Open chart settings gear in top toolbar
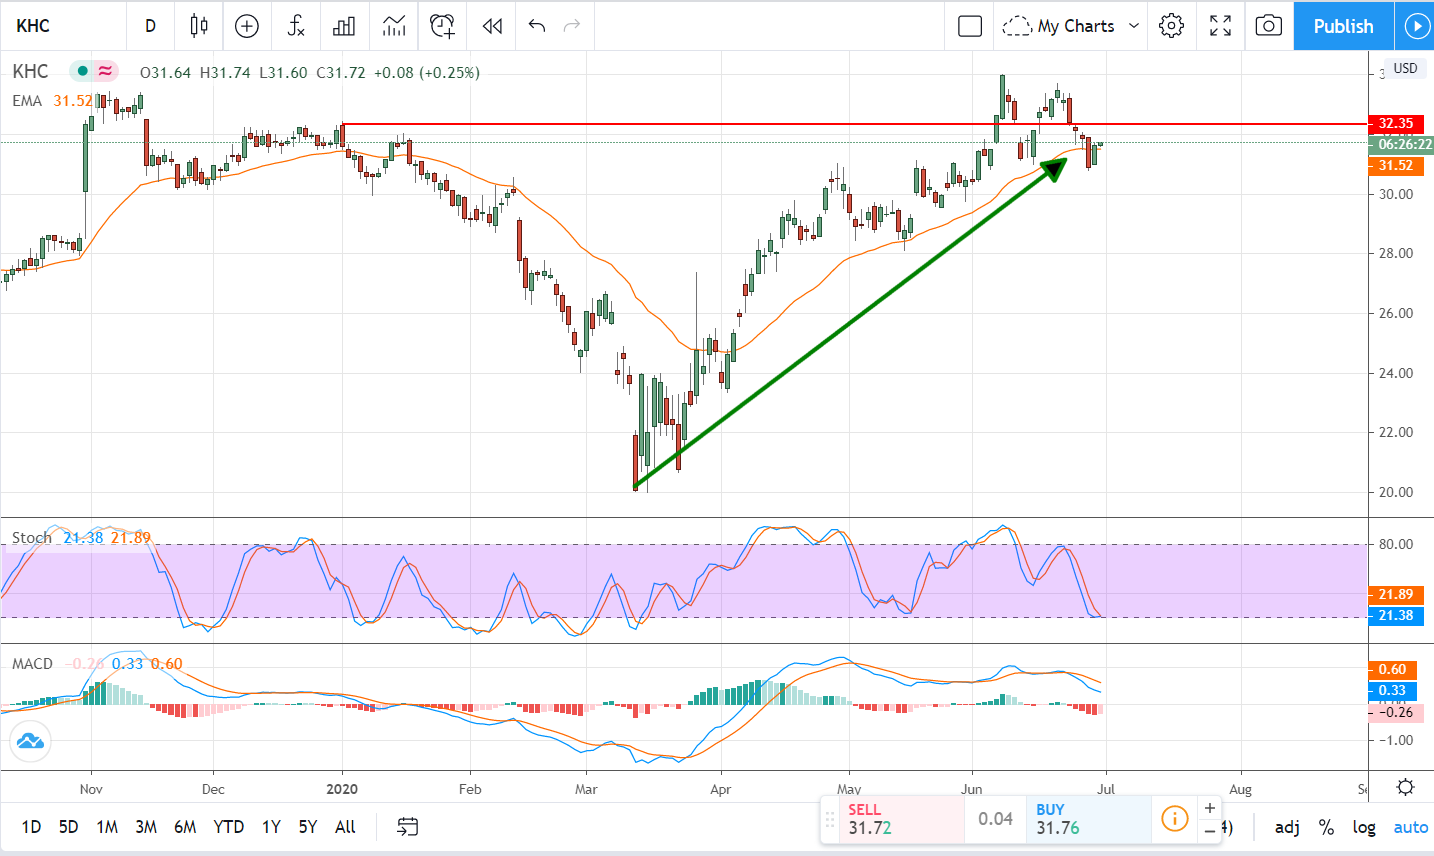This screenshot has height=856, width=1434. click(x=1171, y=26)
